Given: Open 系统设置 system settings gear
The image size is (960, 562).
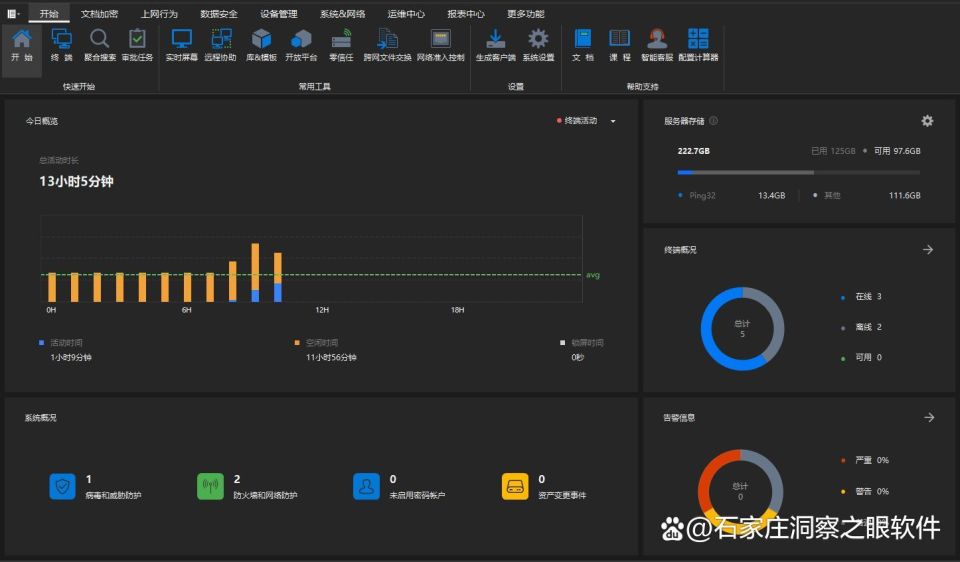Looking at the screenshot, I should [x=538, y=39].
